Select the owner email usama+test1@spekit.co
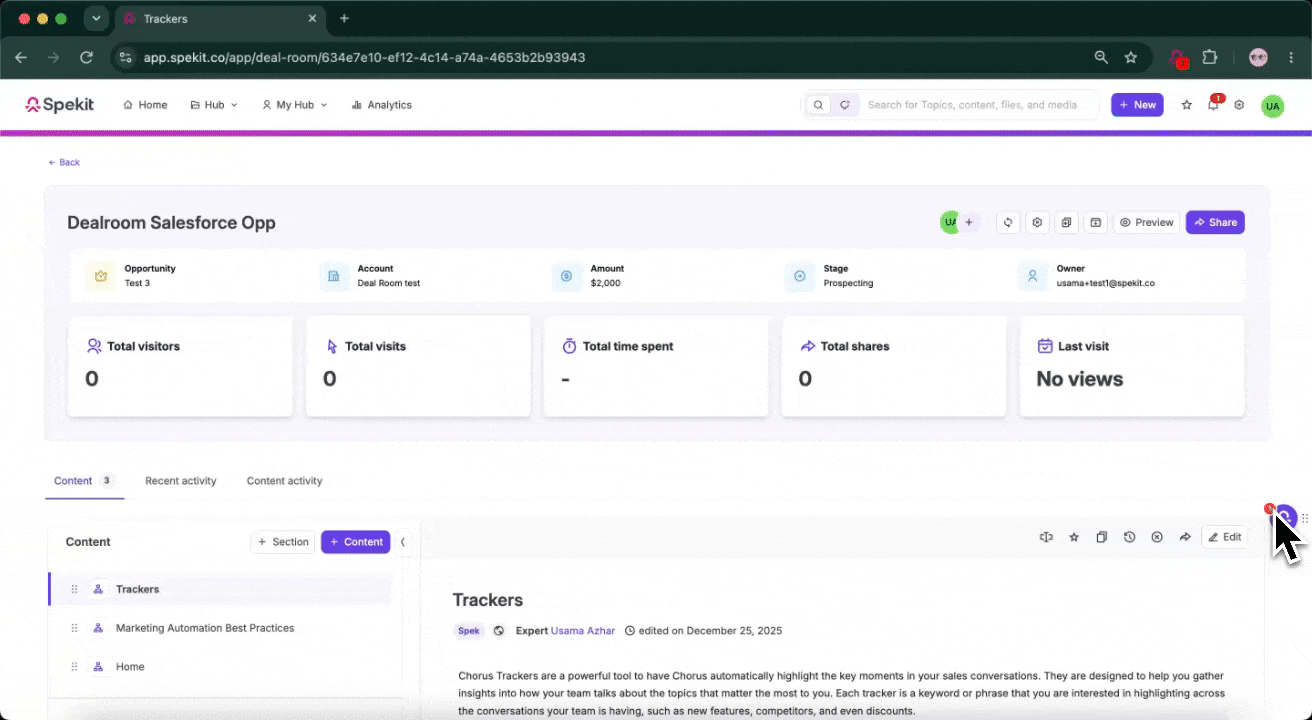 click(x=1105, y=283)
